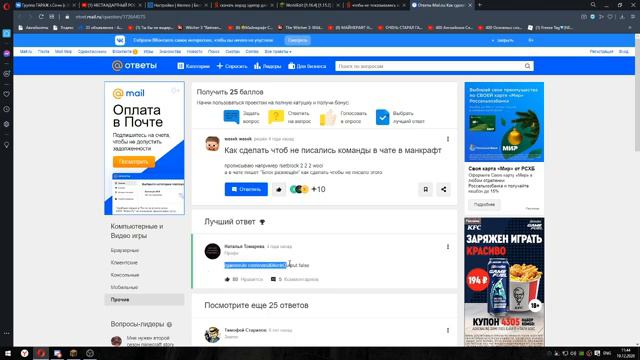Focus the question search field
This screenshot has height=360, width=640.
429,66
